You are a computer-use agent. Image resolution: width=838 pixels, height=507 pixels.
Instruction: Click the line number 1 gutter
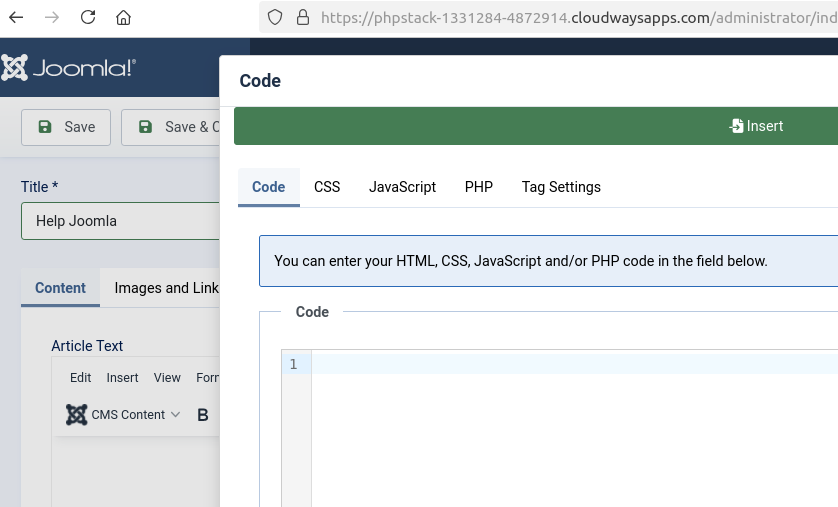pos(293,364)
